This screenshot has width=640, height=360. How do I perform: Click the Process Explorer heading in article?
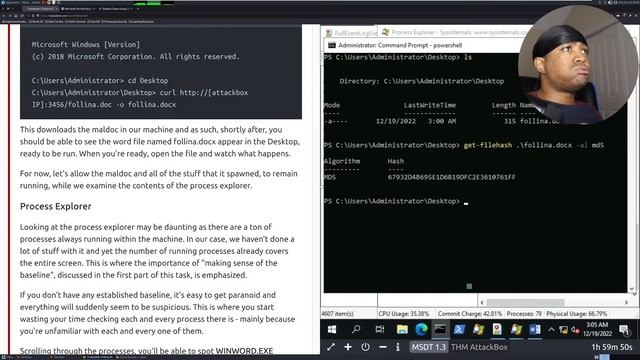click(56, 207)
